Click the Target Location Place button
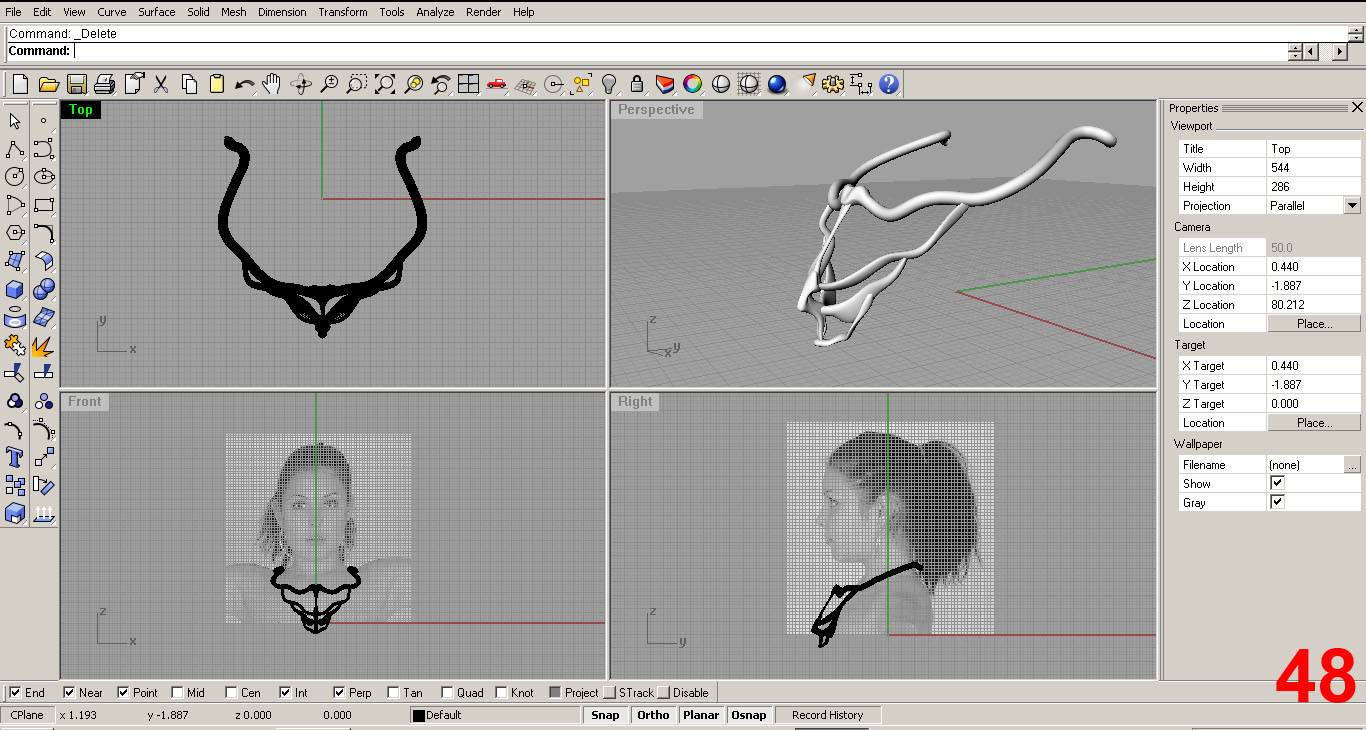Viewport: 1366px width, 730px height. pyautogui.click(x=1314, y=423)
